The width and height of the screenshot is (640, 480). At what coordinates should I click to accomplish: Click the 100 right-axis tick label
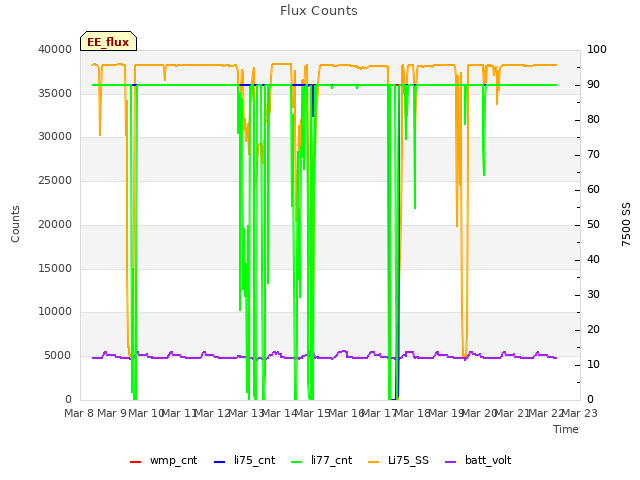tap(597, 49)
